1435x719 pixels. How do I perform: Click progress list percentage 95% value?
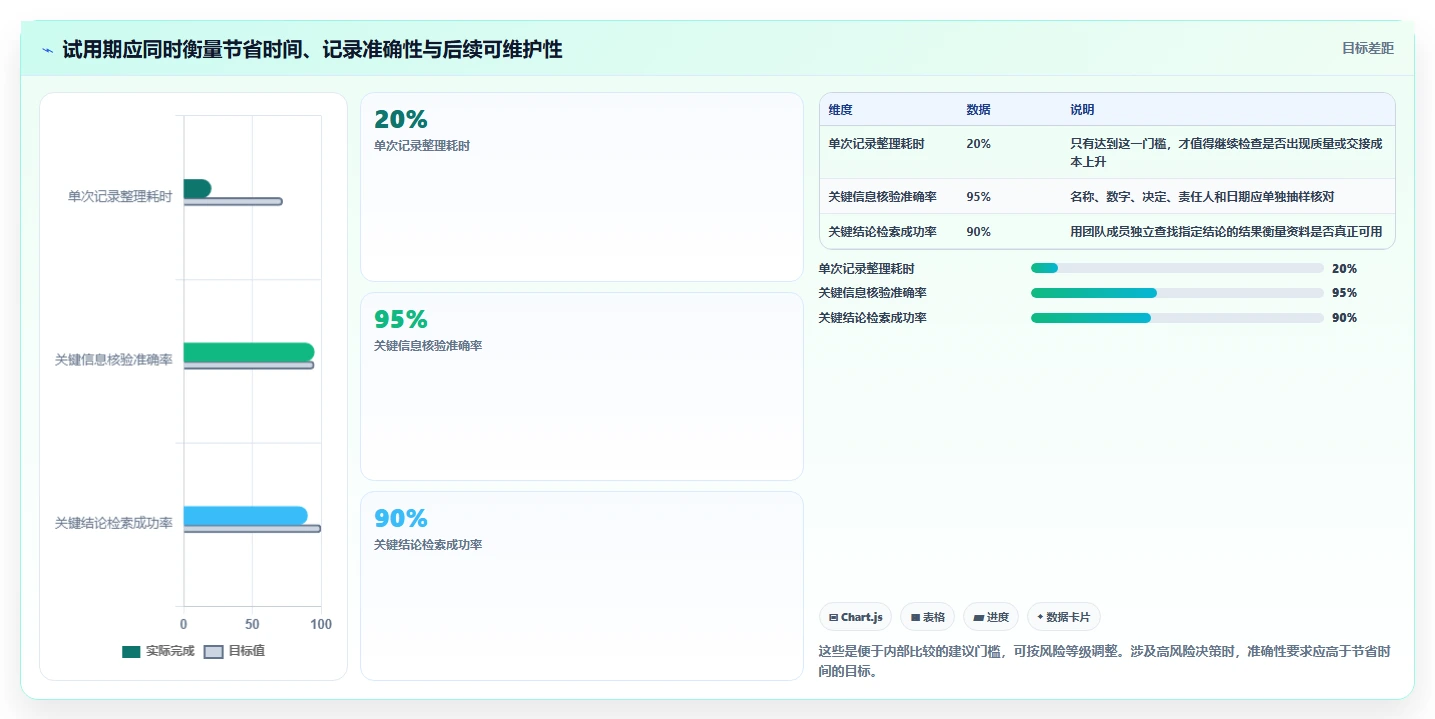pos(1344,293)
